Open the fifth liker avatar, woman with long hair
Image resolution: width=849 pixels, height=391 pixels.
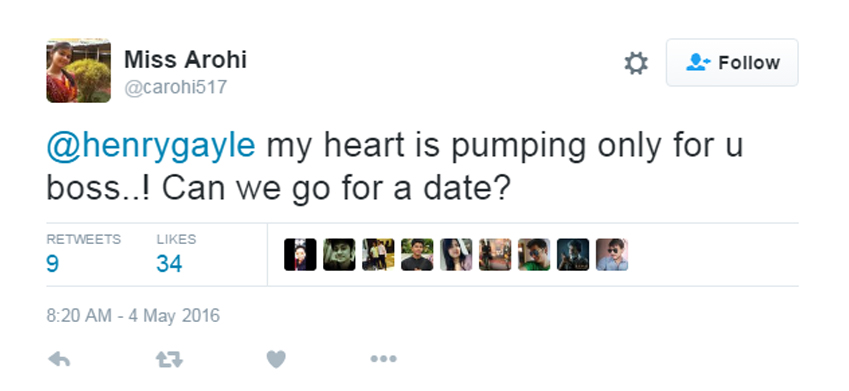click(x=456, y=255)
